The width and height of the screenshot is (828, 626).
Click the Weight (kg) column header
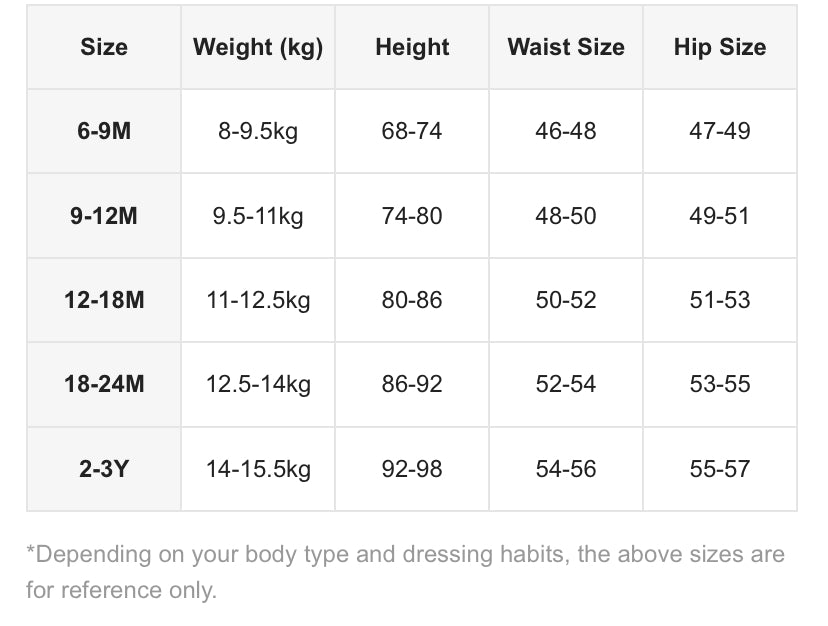258,47
